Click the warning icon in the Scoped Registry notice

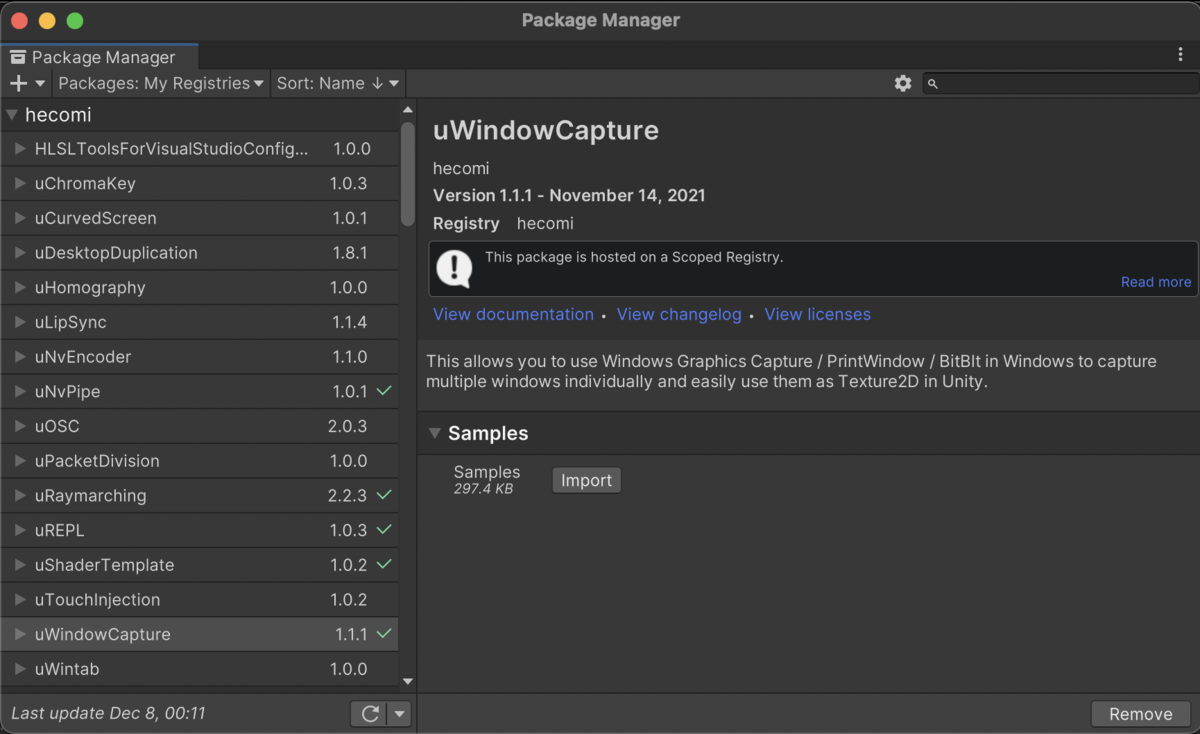pyautogui.click(x=455, y=268)
